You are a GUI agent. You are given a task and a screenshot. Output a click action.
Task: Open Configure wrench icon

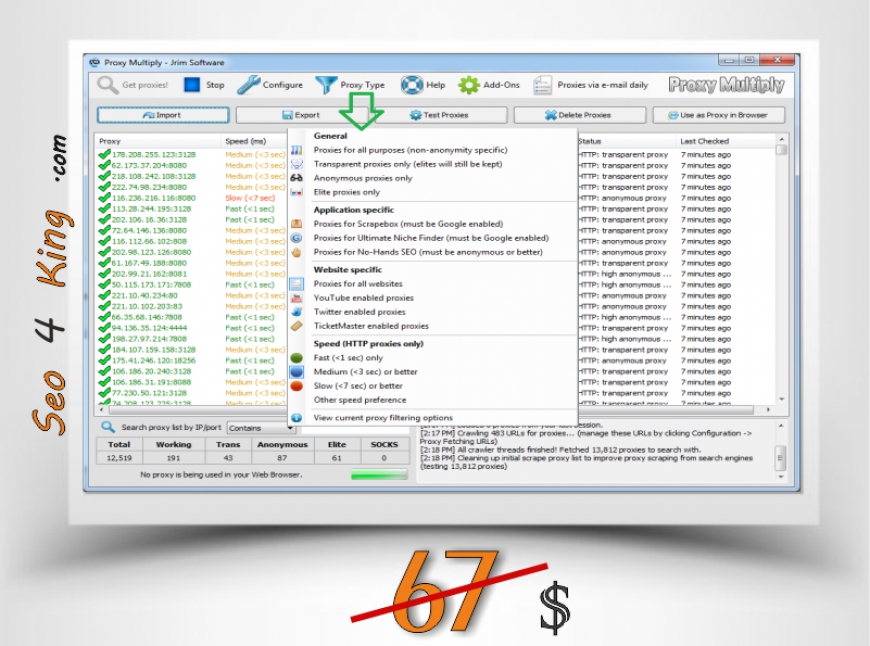coord(248,85)
